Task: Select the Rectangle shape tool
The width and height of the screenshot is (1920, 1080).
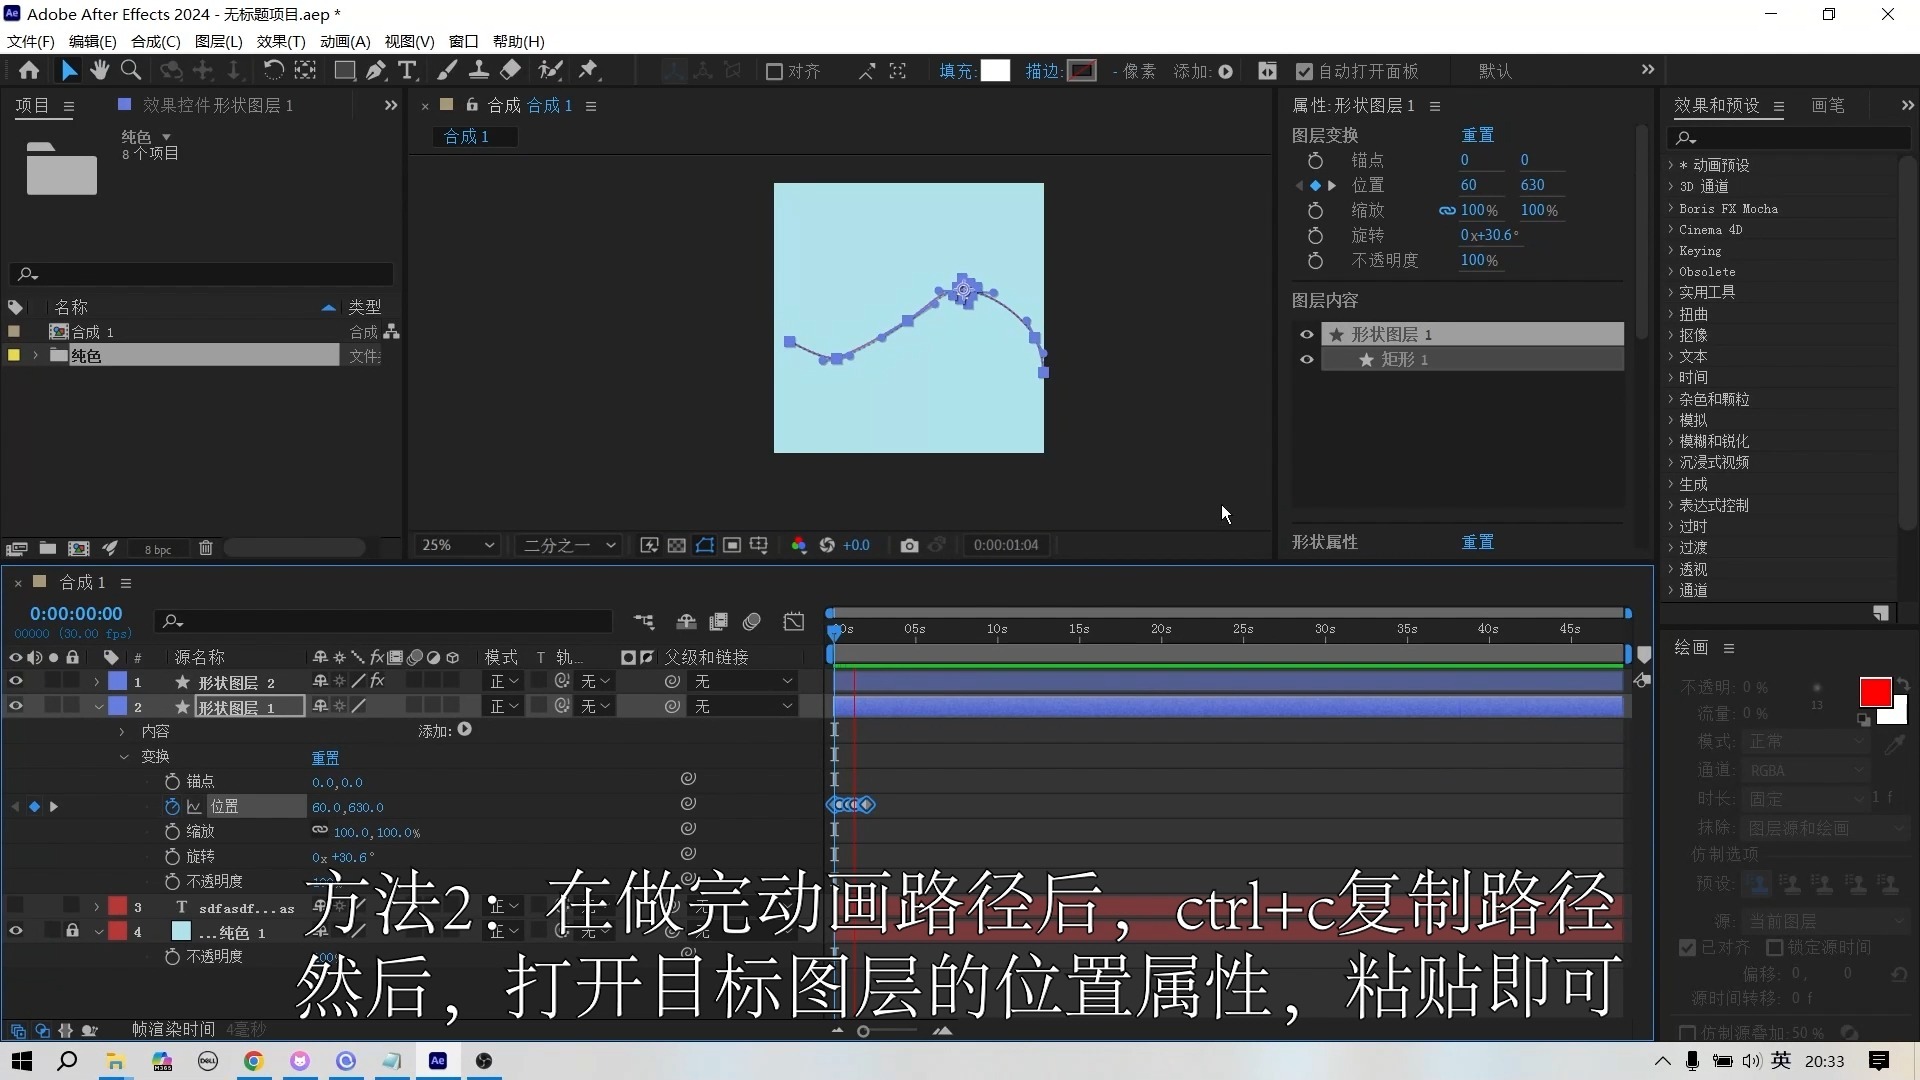Action: point(344,70)
